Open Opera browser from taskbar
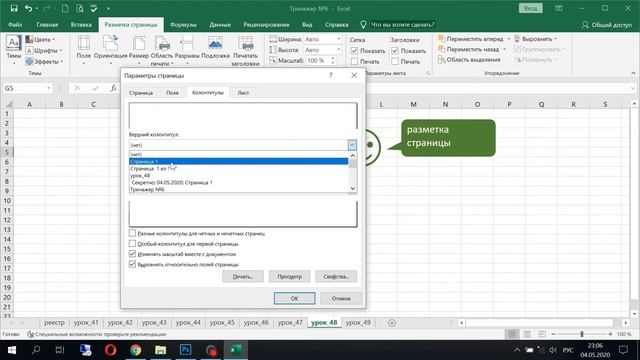 click(111, 350)
